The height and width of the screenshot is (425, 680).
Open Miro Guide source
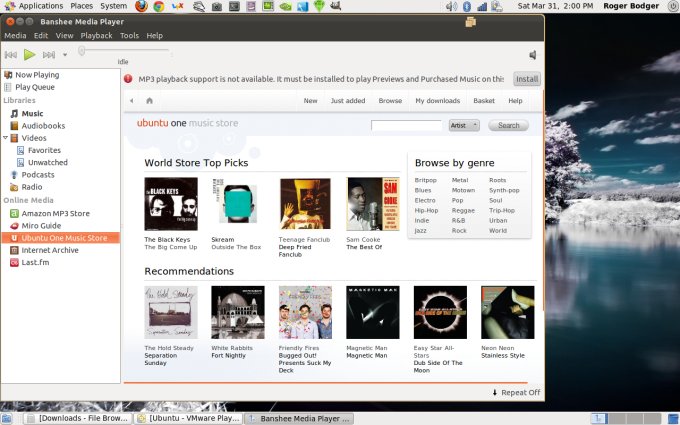[x=41, y=226]
